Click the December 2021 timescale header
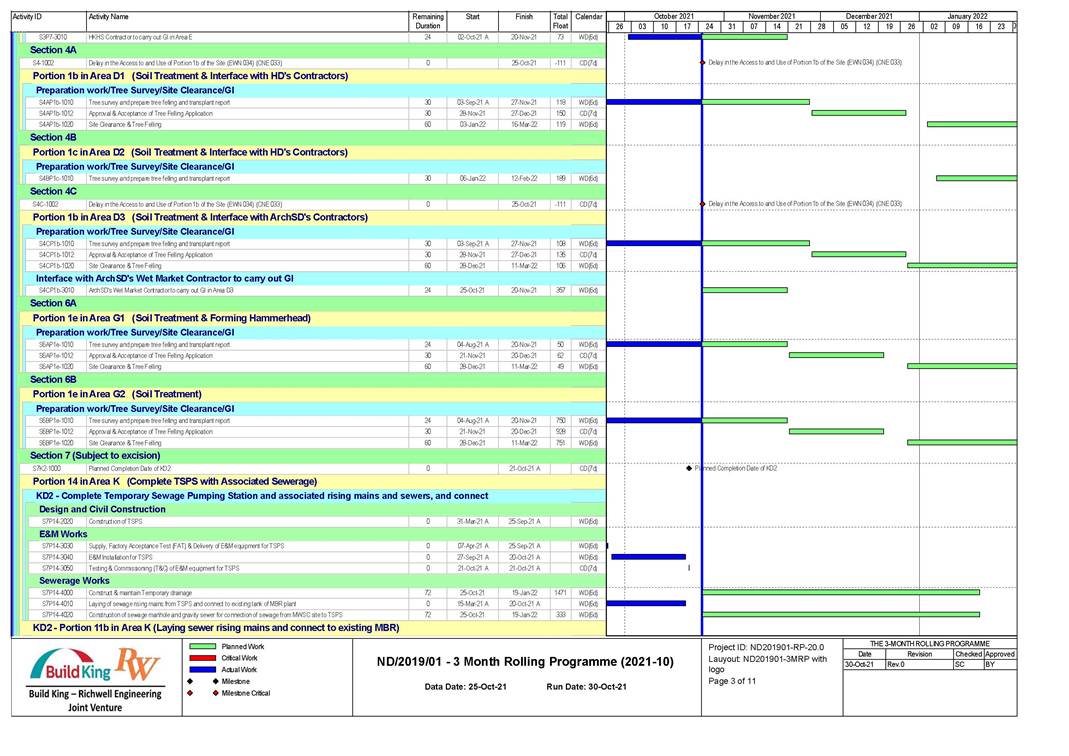 (869, 16)
